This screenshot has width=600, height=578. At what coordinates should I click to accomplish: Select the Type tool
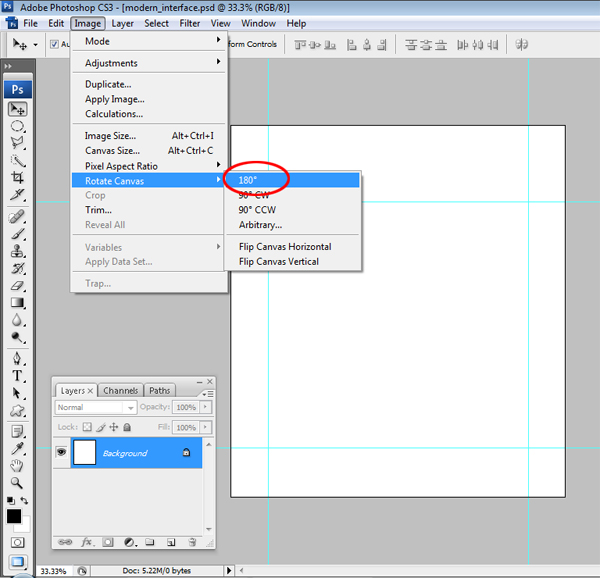click(x=17, y=376)
